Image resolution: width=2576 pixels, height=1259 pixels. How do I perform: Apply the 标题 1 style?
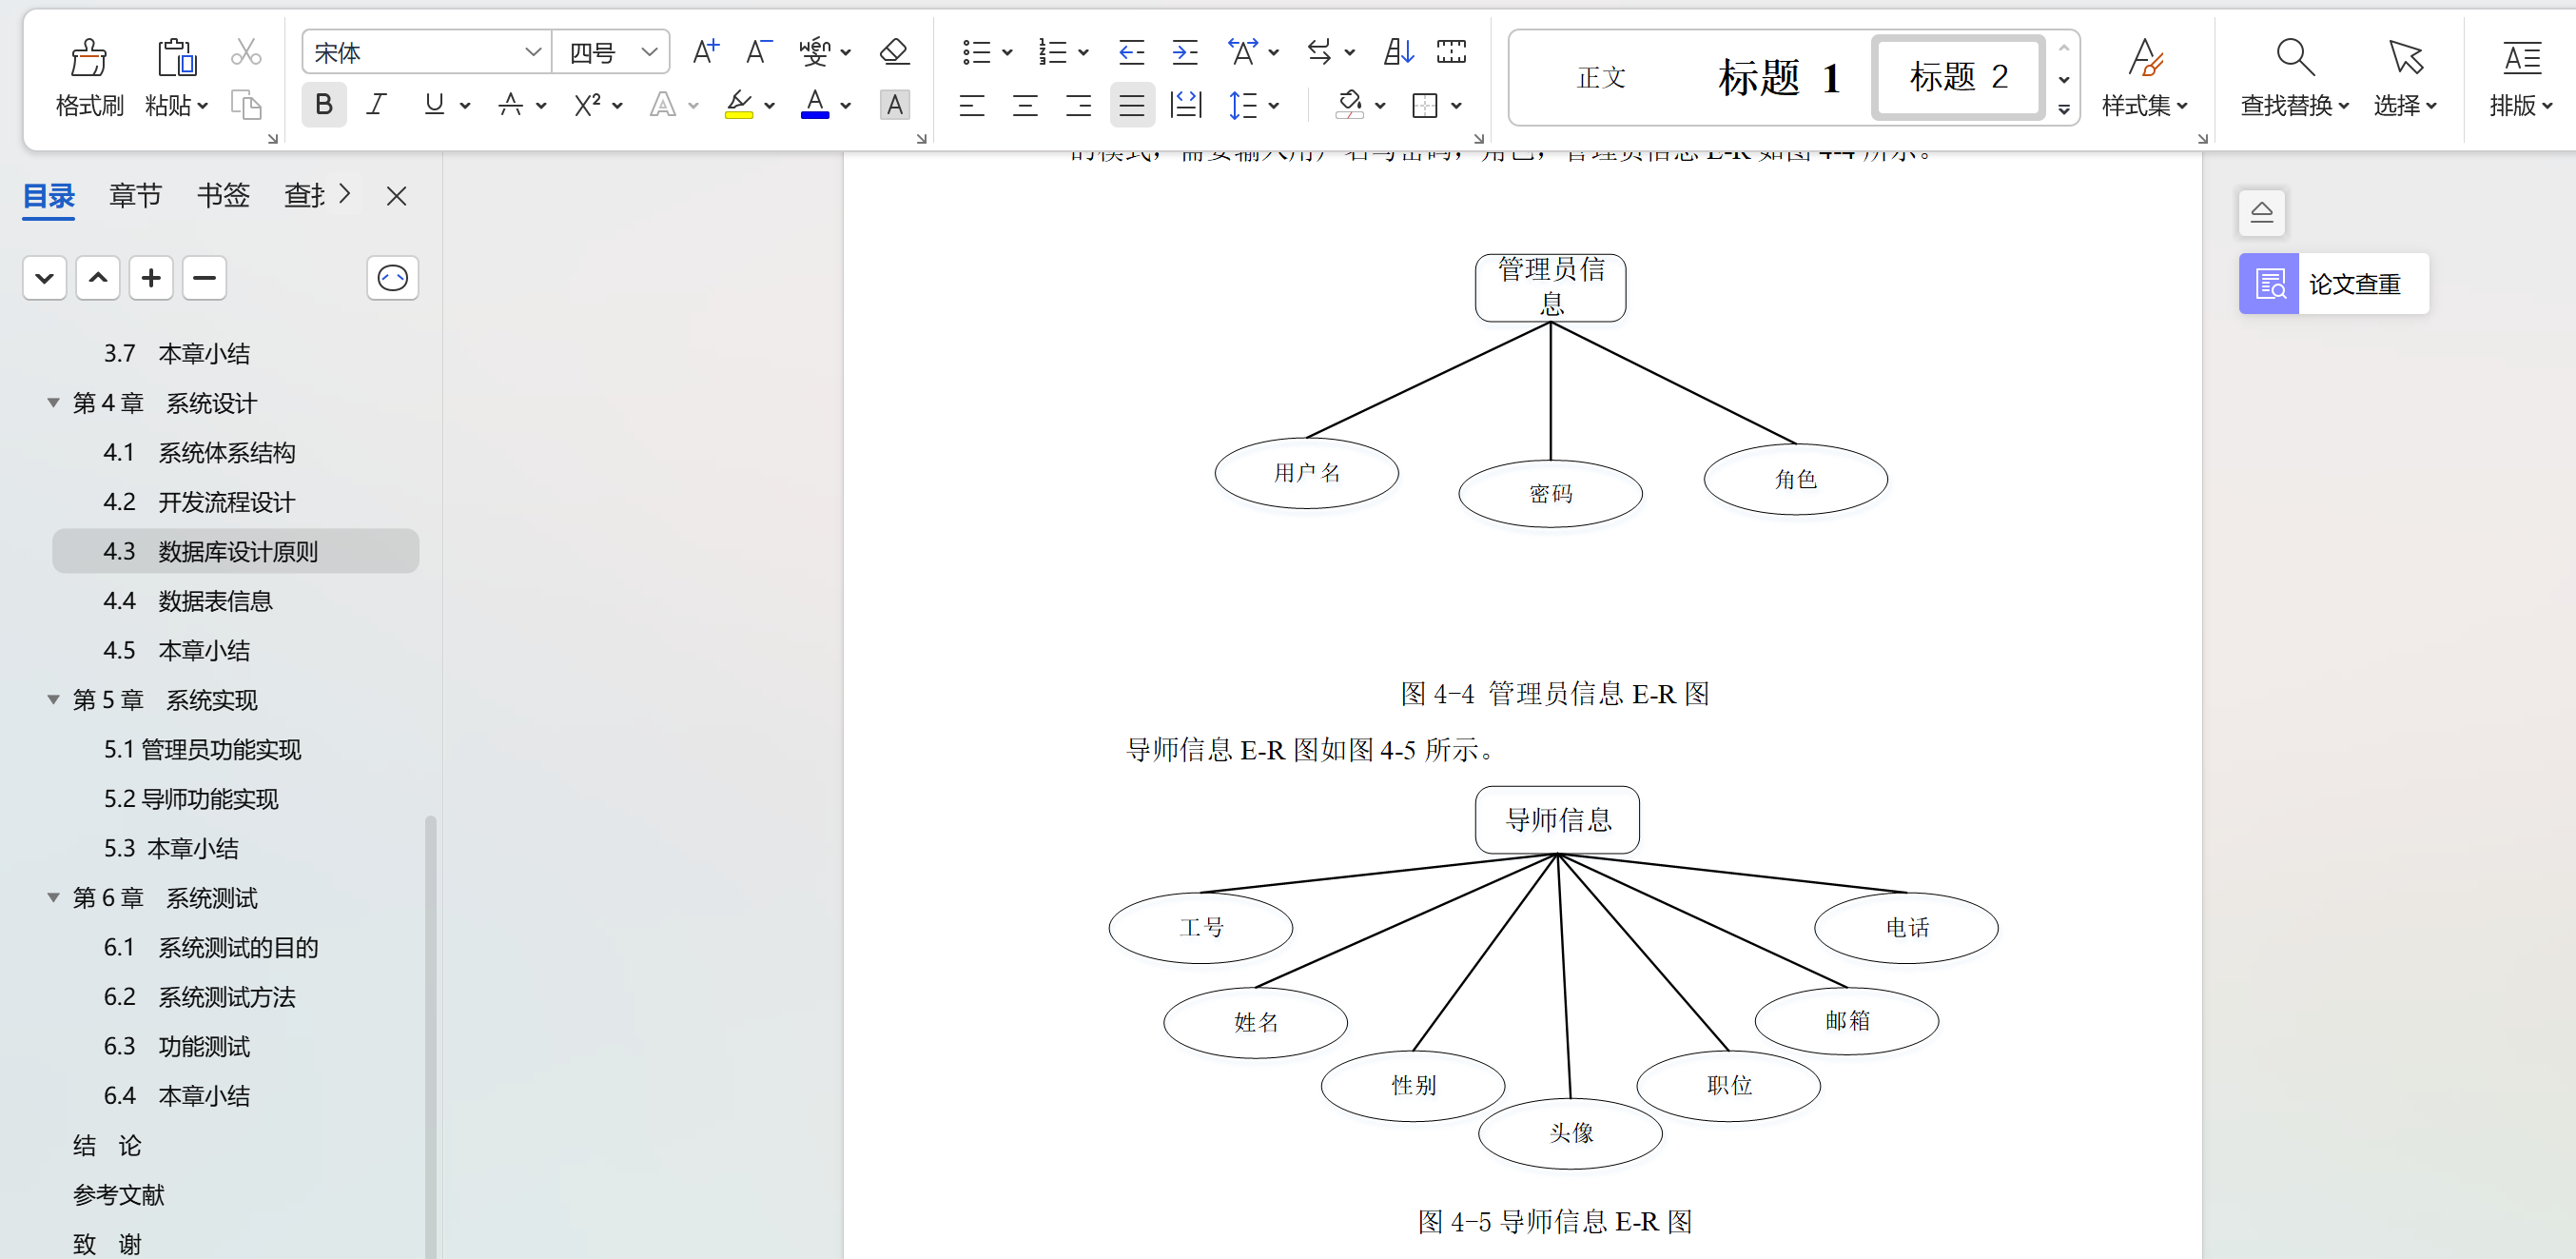tap(1779, 77)
